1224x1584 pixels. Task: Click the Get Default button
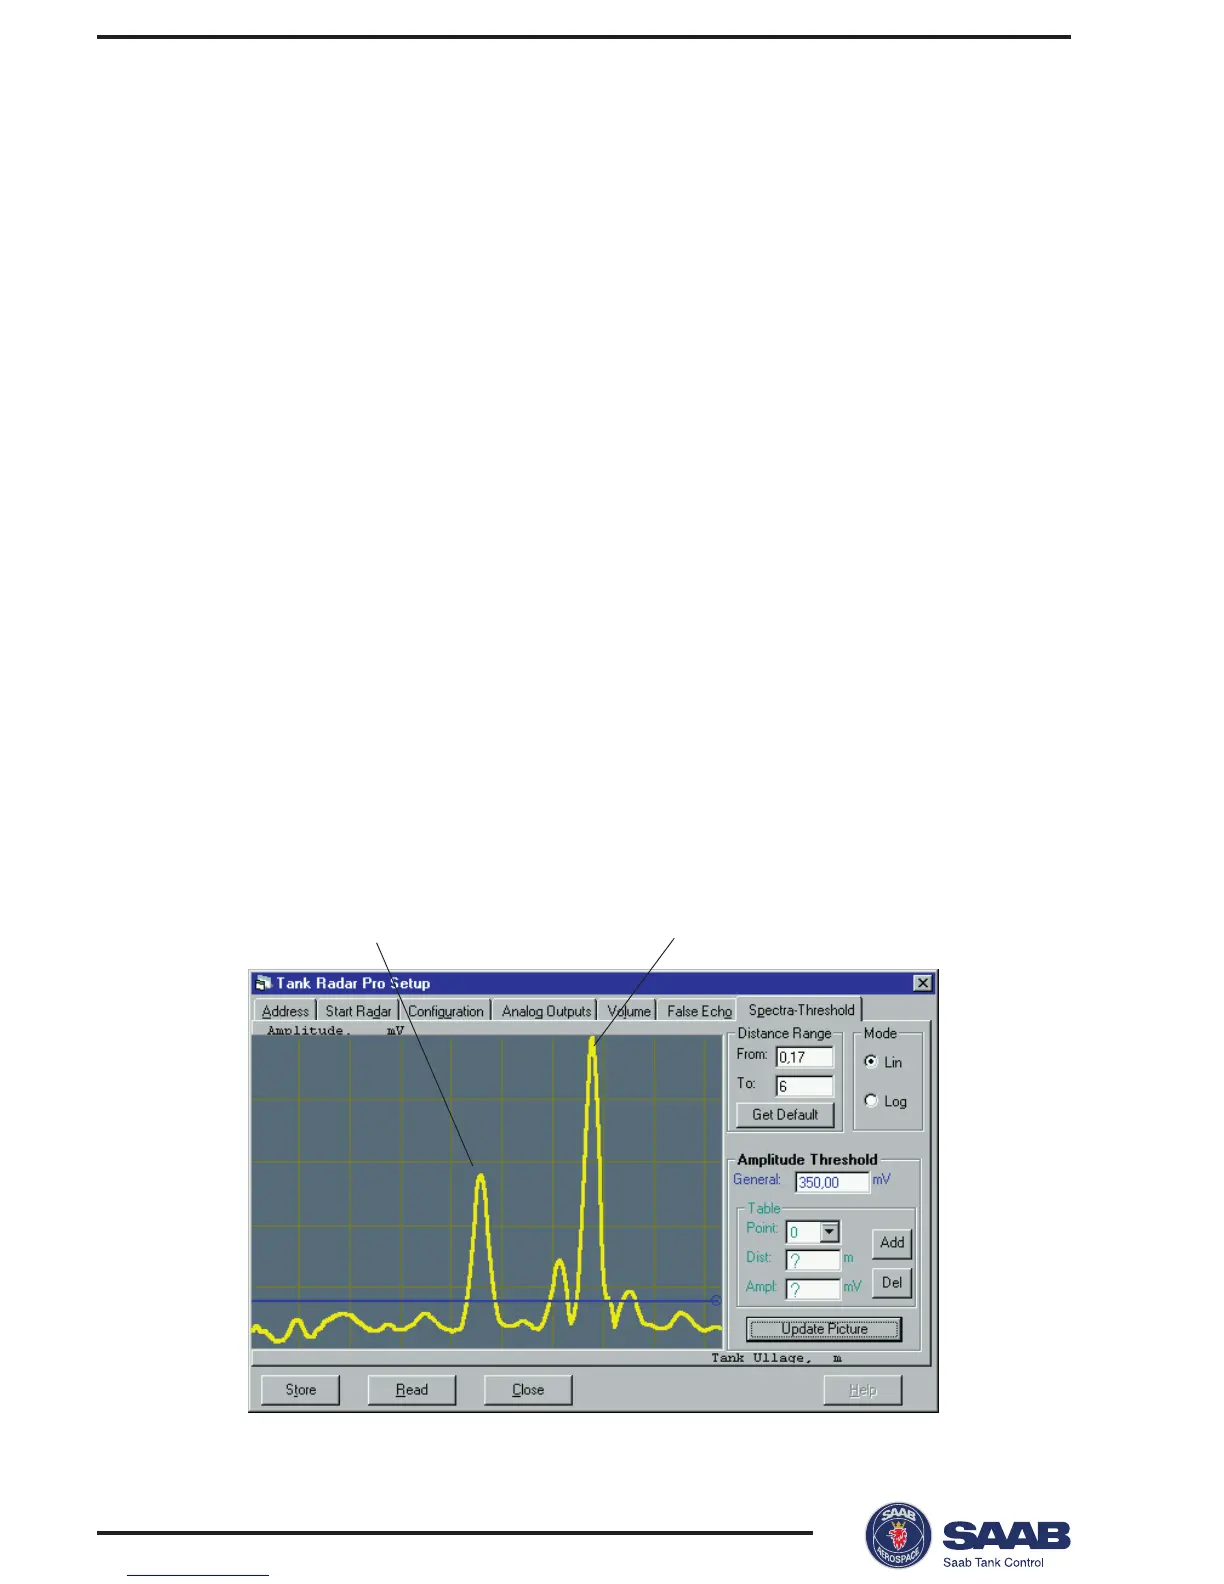pyautogui.click(x=785, y=1115)
